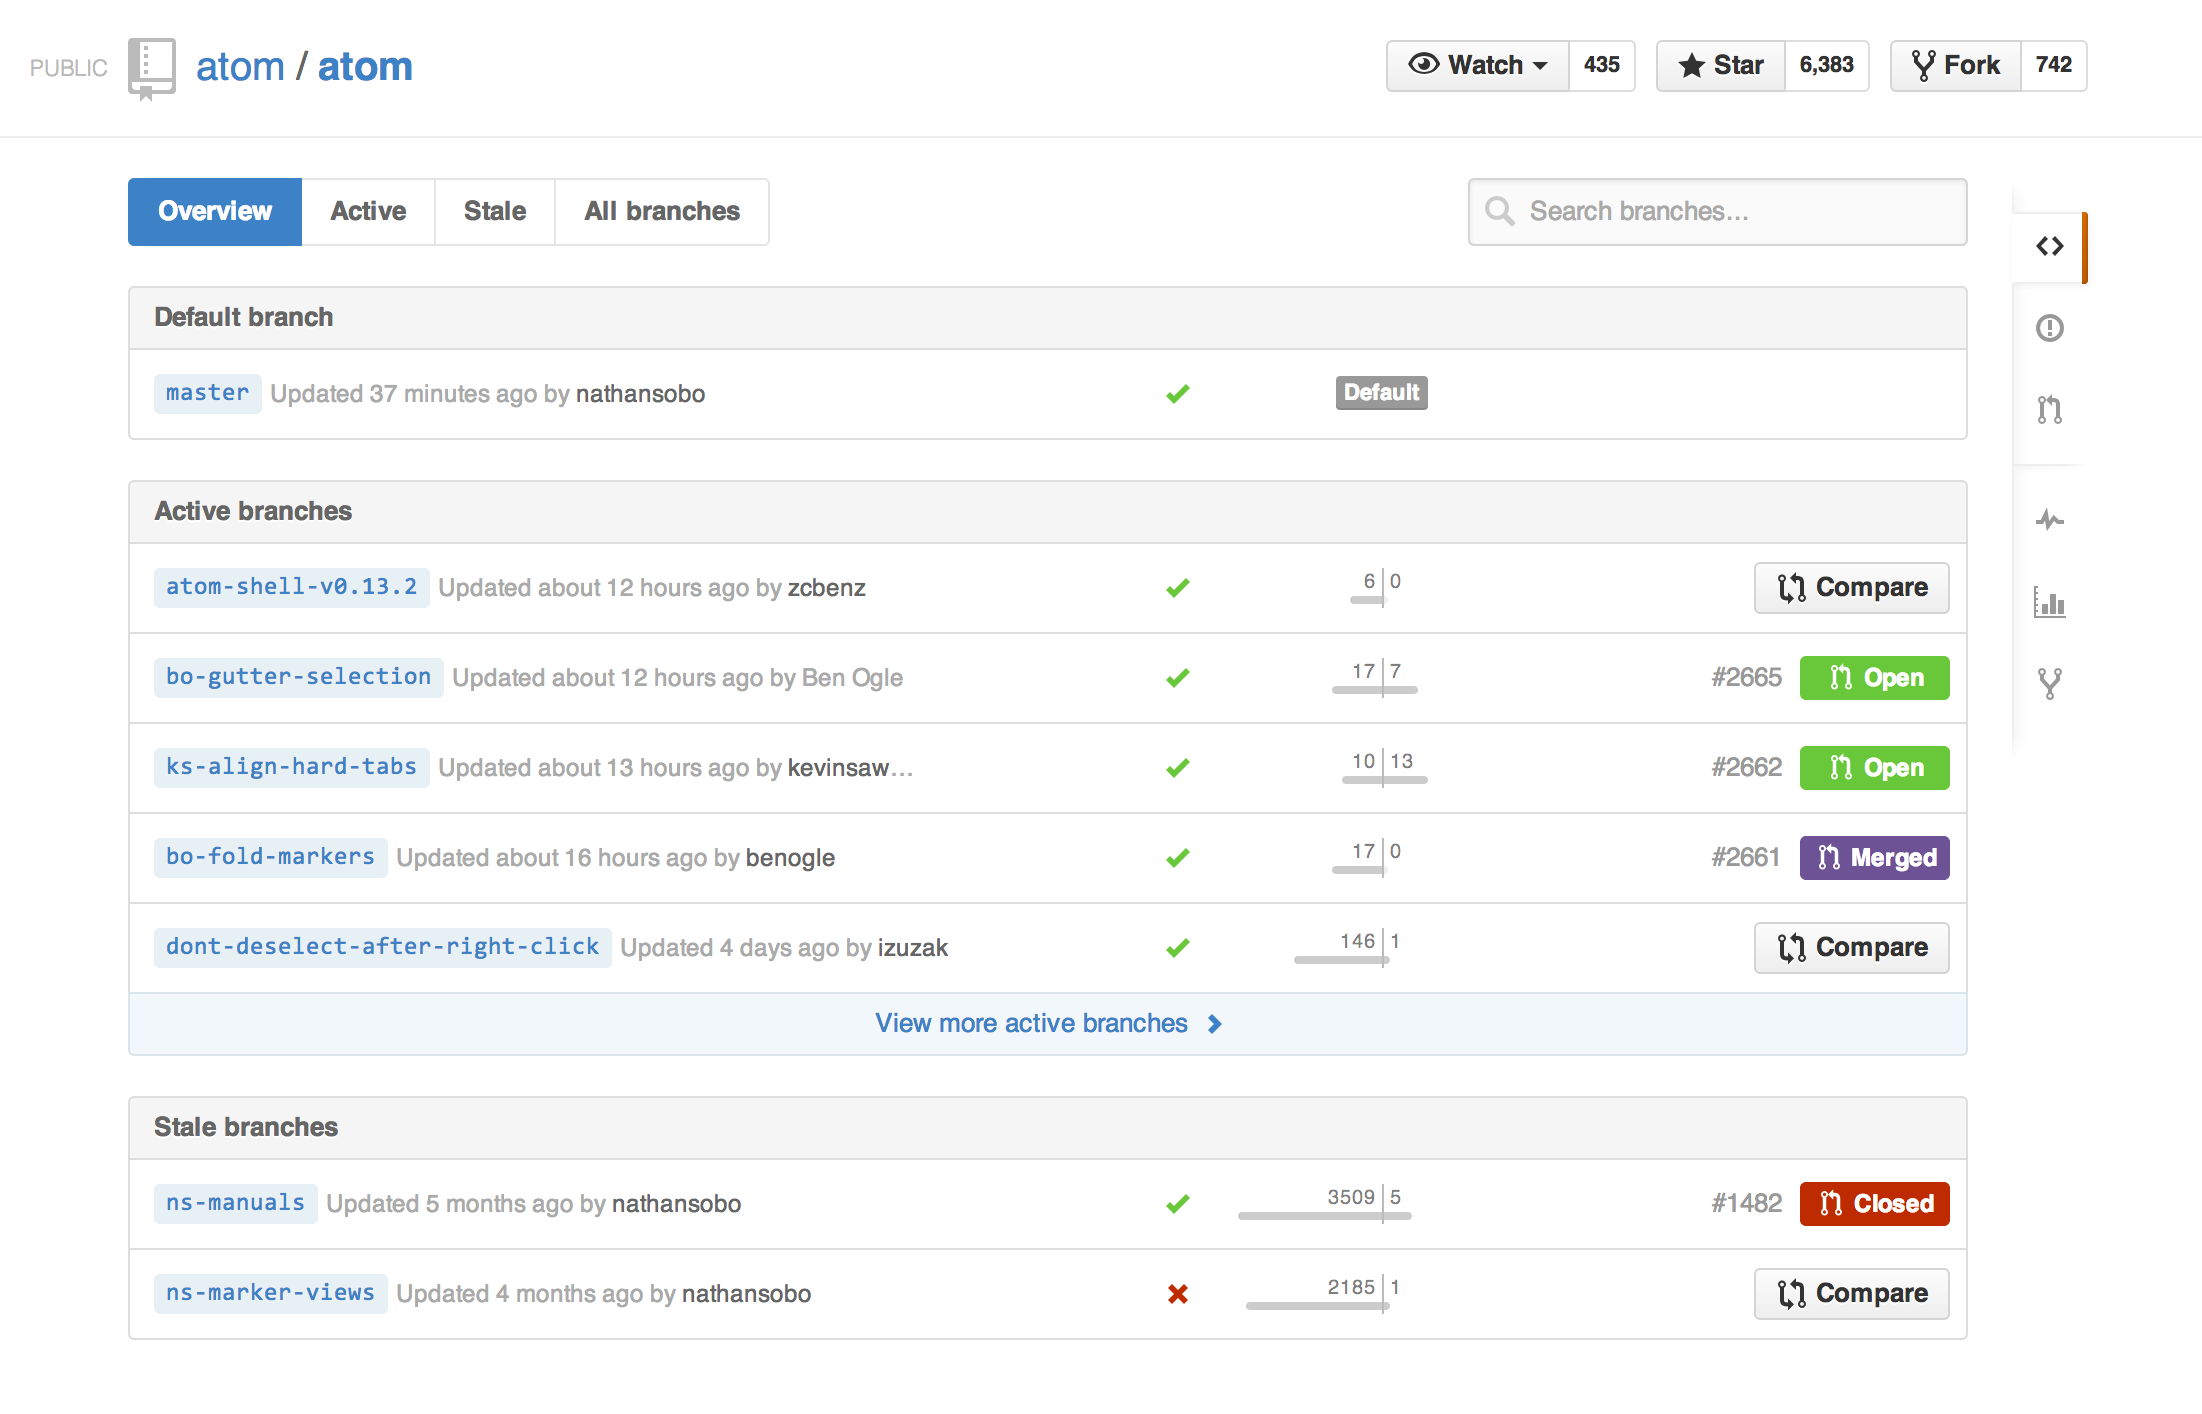Open the master branch
The height and width of the screenshot is (1414, 2202).
point(207,394)
